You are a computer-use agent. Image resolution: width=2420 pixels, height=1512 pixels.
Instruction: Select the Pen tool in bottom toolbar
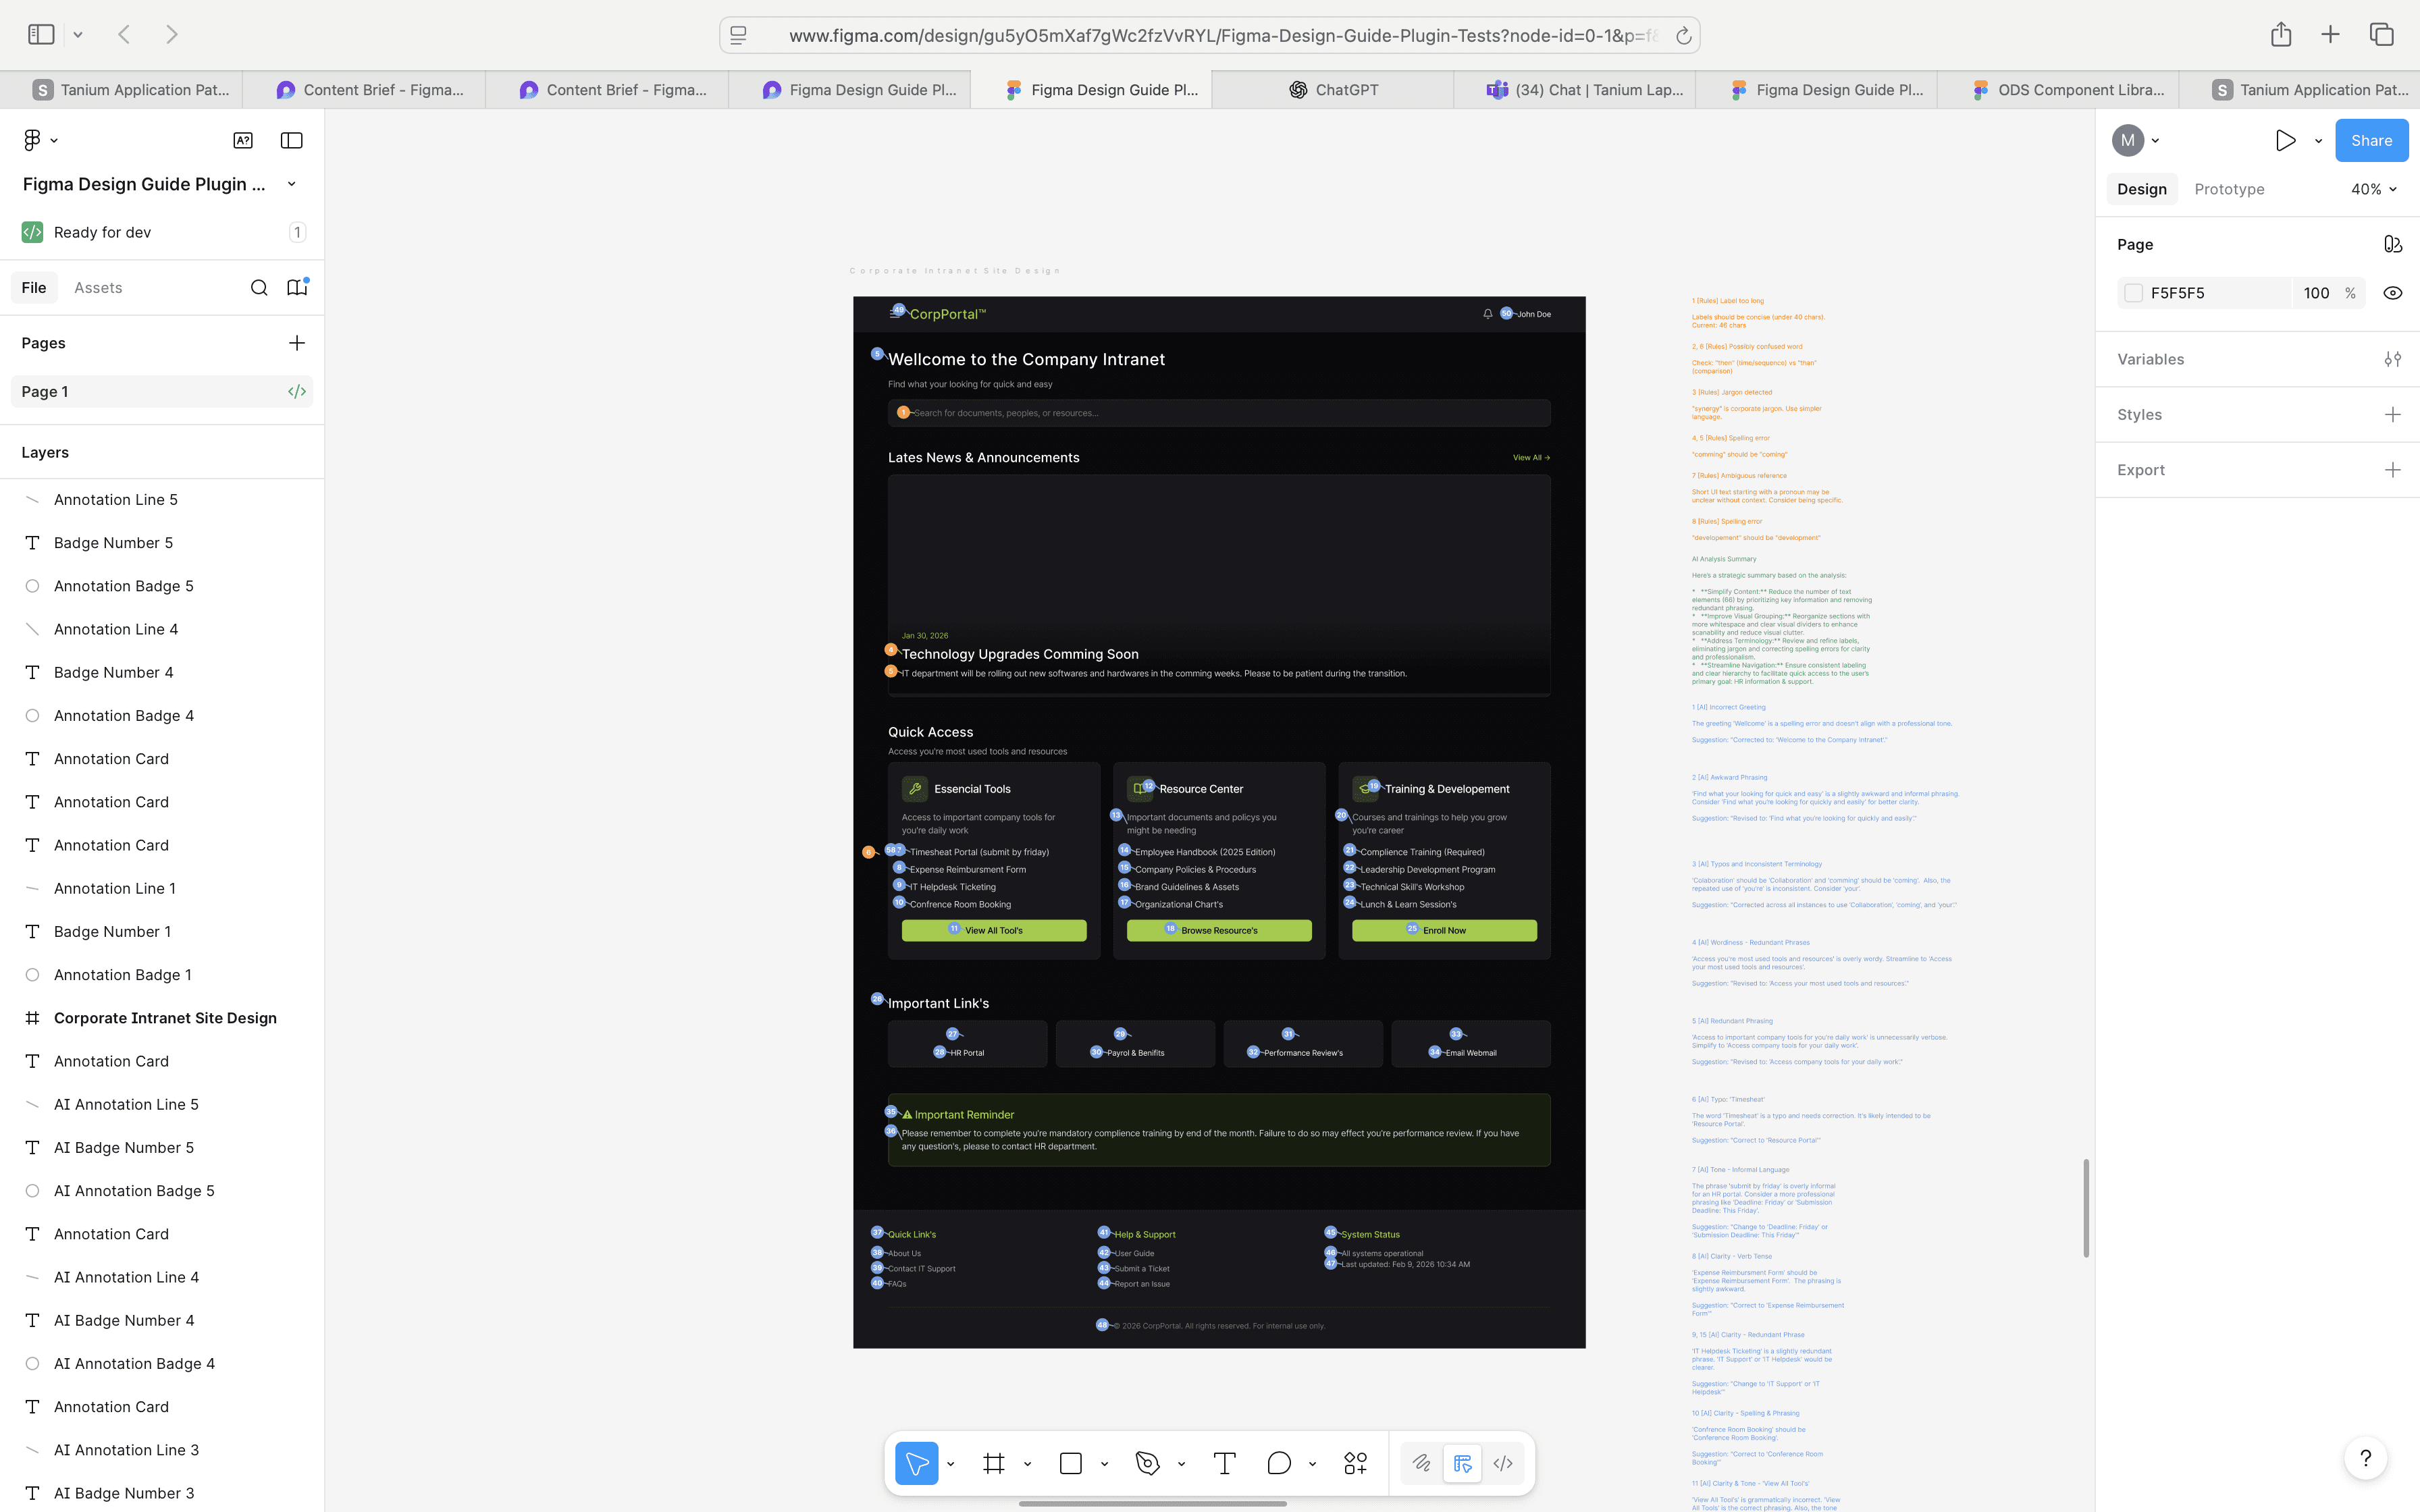coord(1147,1463)
